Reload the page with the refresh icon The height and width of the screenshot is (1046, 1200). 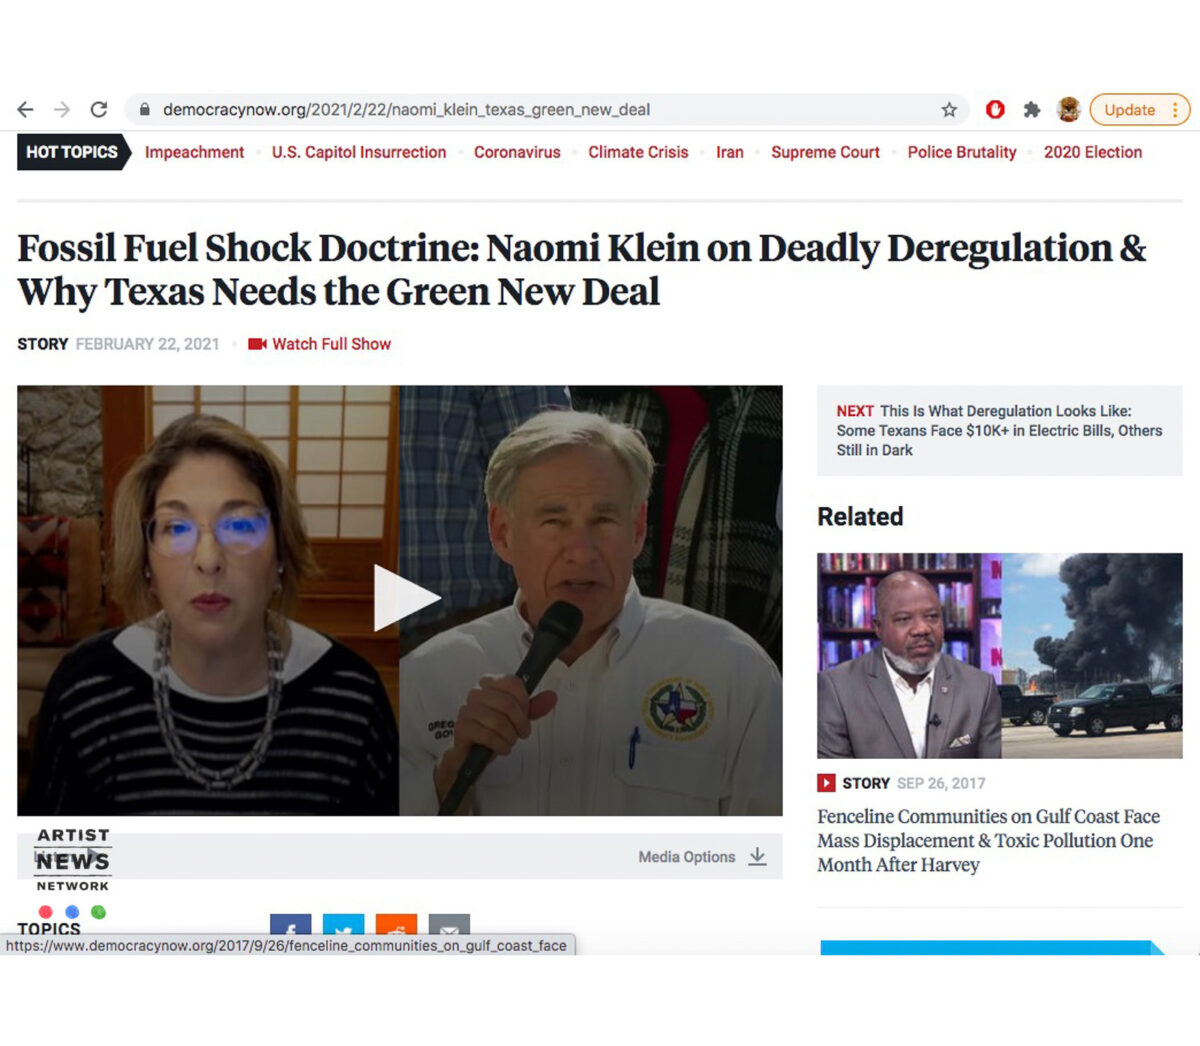pos(98,110)
